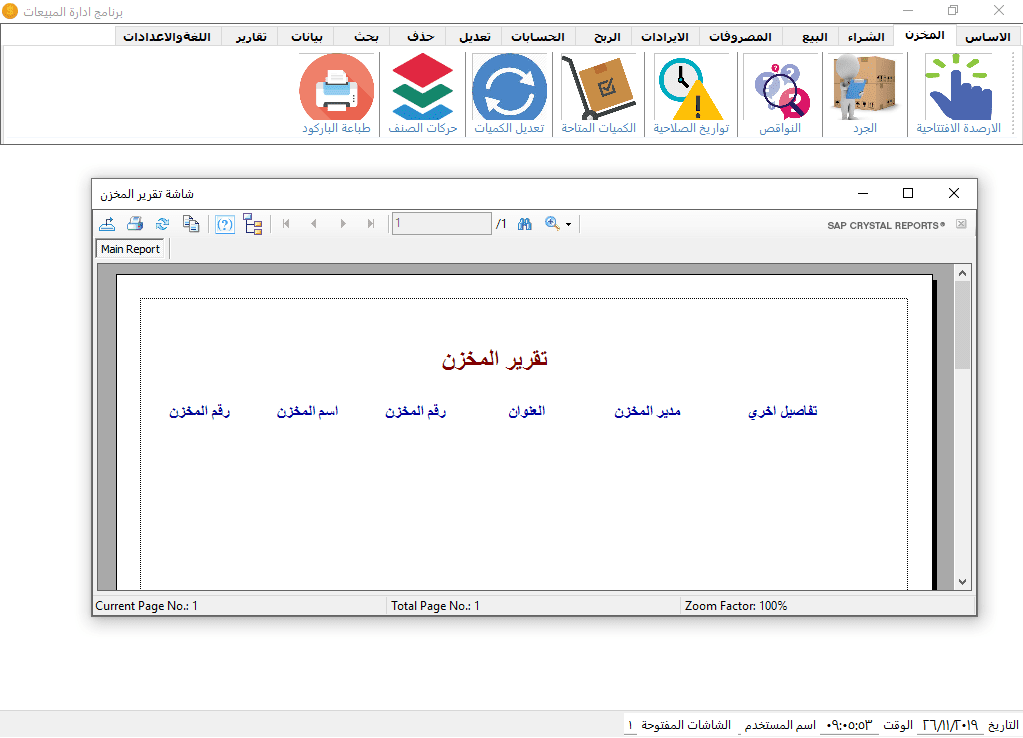The height and width of the screenshot is (738, 1023).
Task: Print the warehouse report
Action: pyautogui.click(x=135, y=223)
